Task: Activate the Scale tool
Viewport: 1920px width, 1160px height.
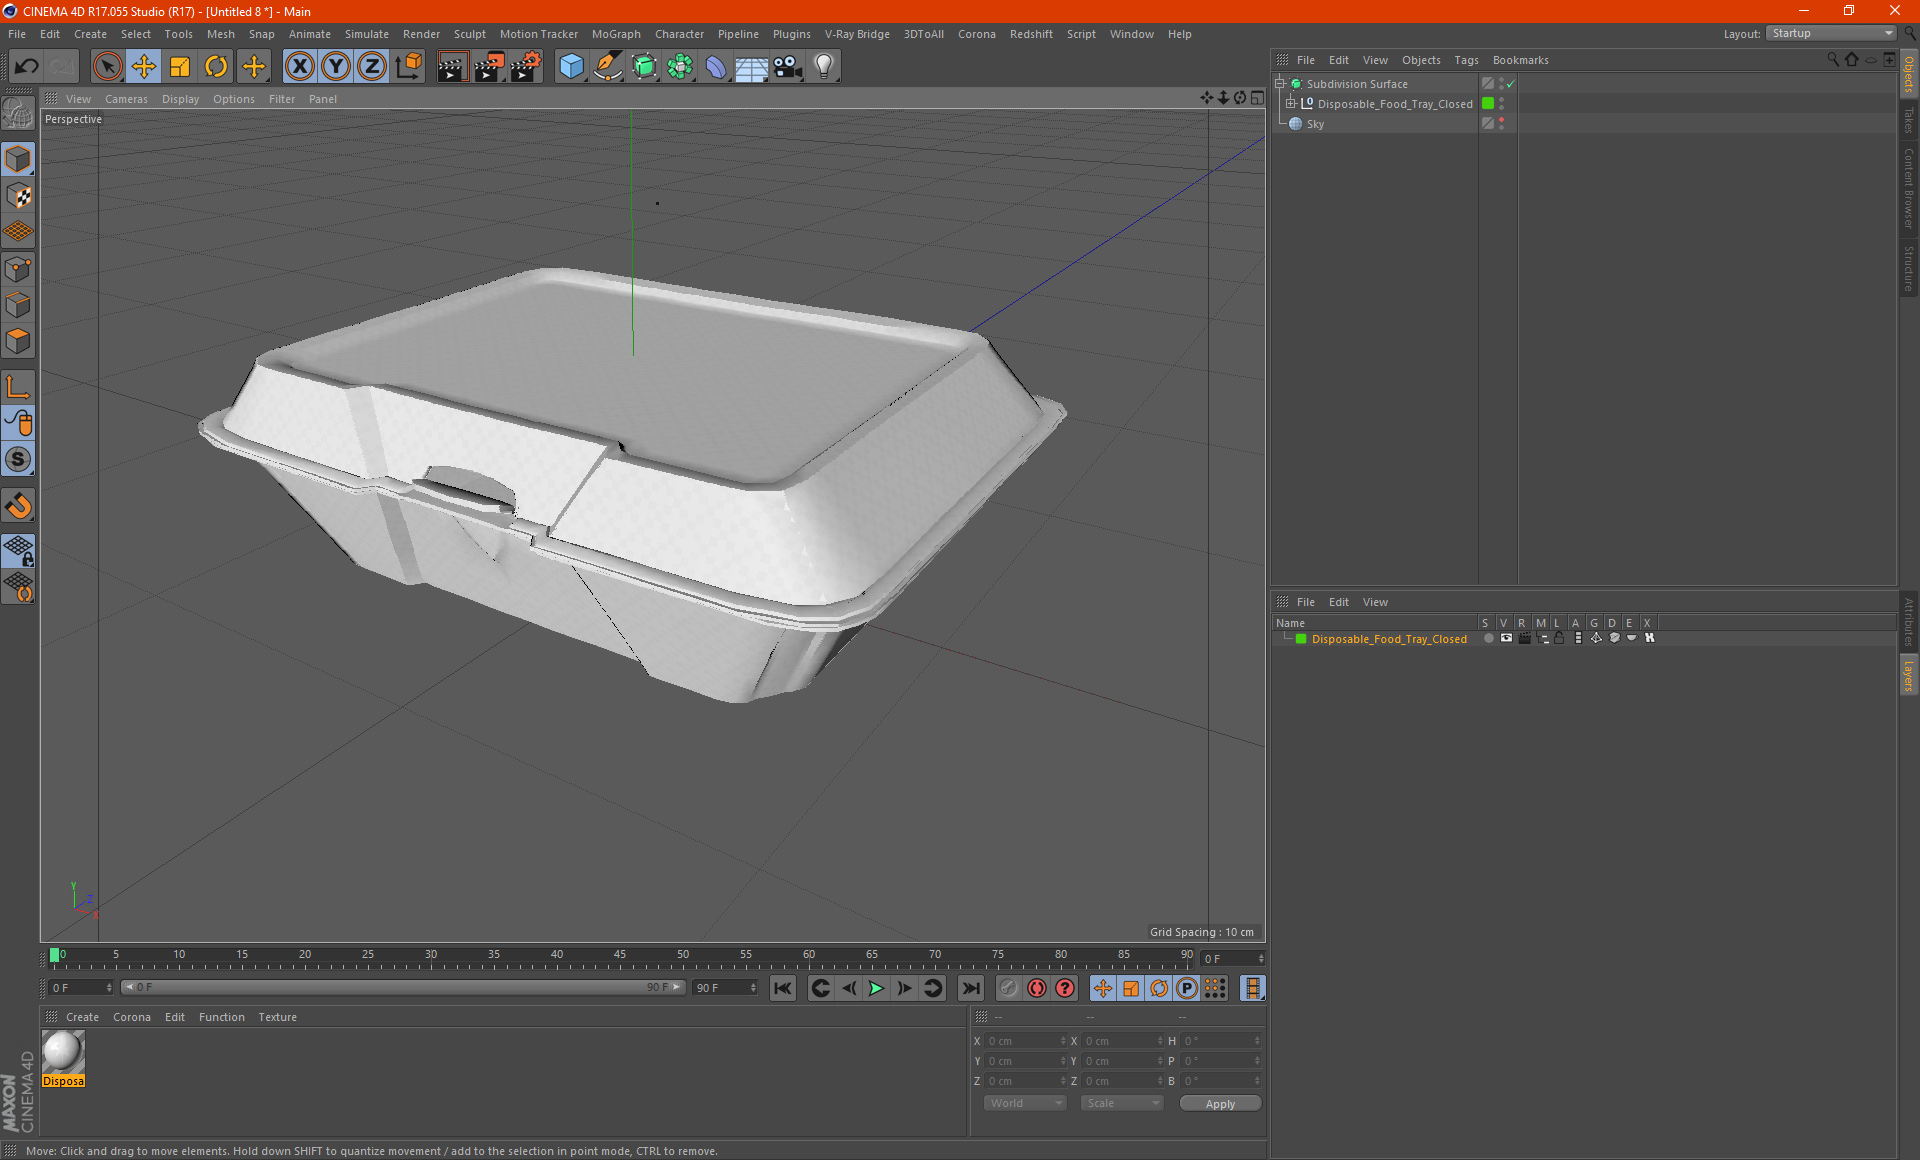Action: 180,67
